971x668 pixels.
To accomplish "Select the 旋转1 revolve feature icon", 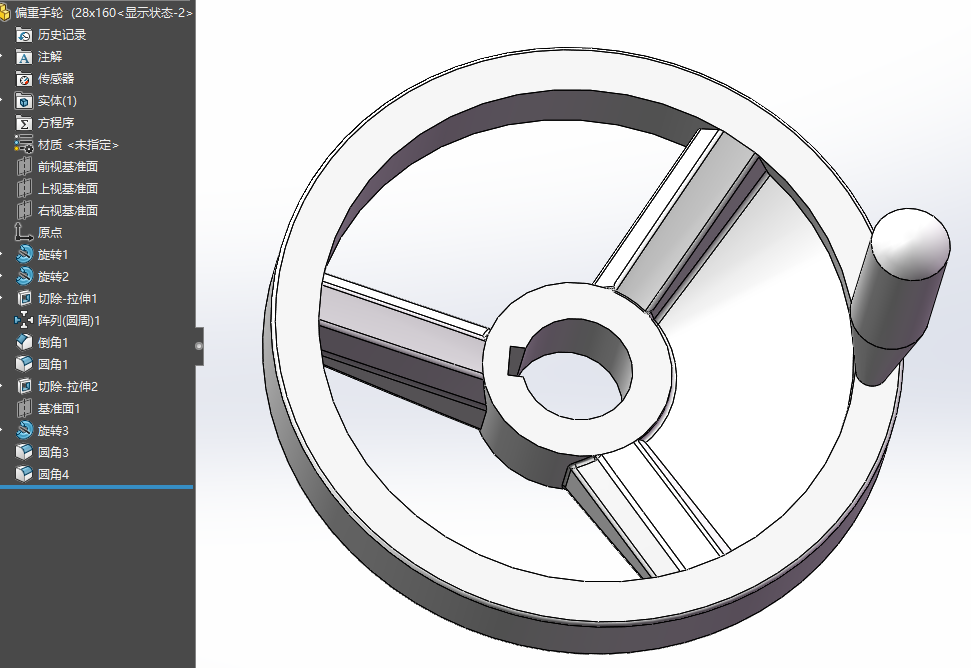I will (x=24, y=254).
